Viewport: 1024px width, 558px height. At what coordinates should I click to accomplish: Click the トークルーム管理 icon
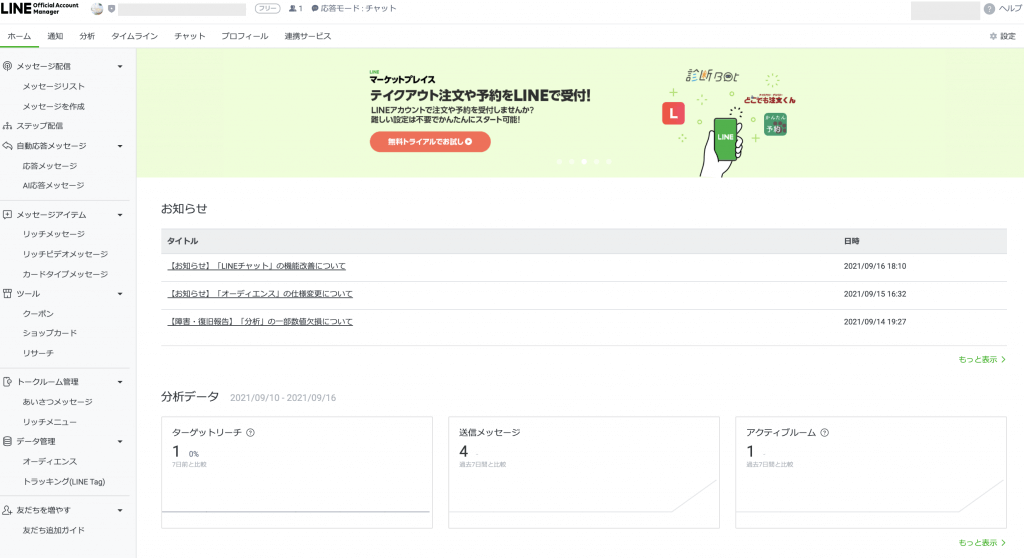pos(7,382)
